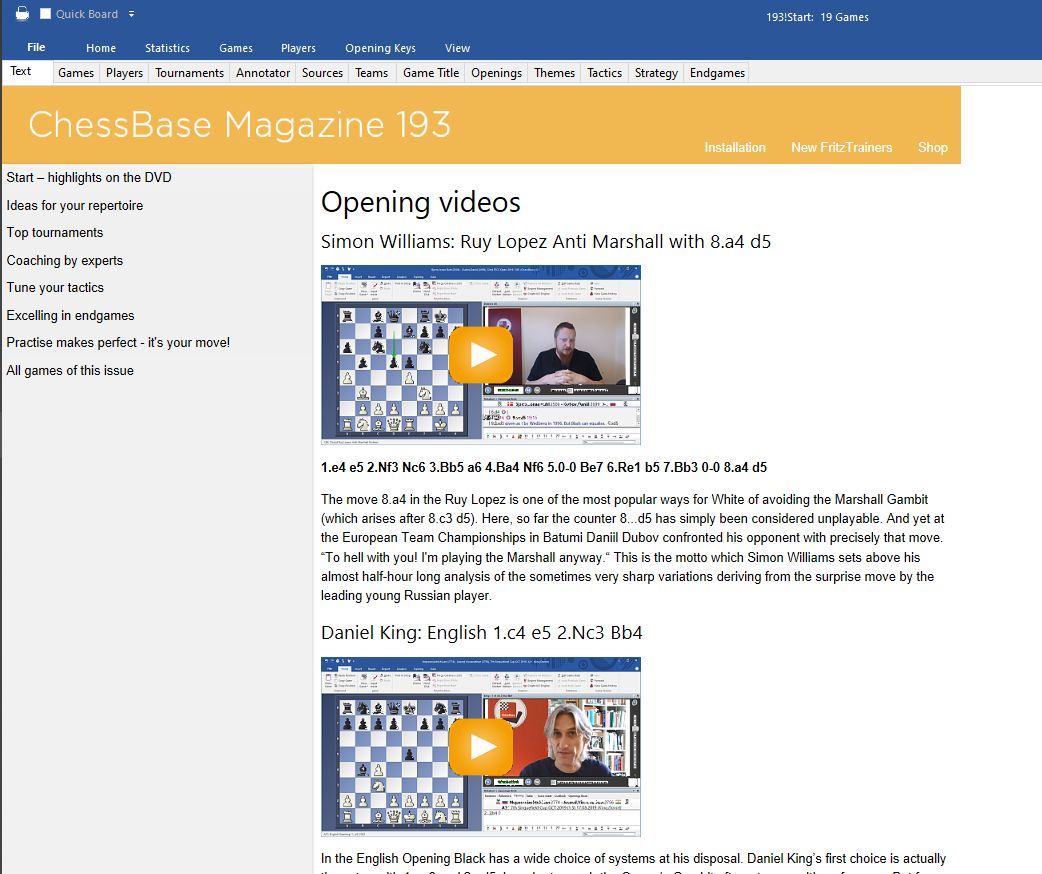Expand the Quick Access toolbar customize arrow
Viewport: 1042px width, 874px height.
tap(130, 14)
